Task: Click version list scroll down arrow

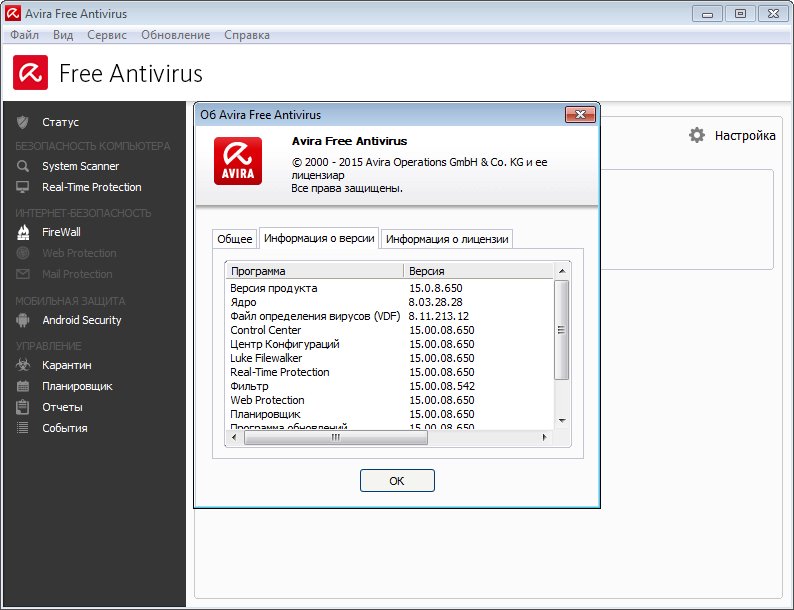Action: click(562, 421)
